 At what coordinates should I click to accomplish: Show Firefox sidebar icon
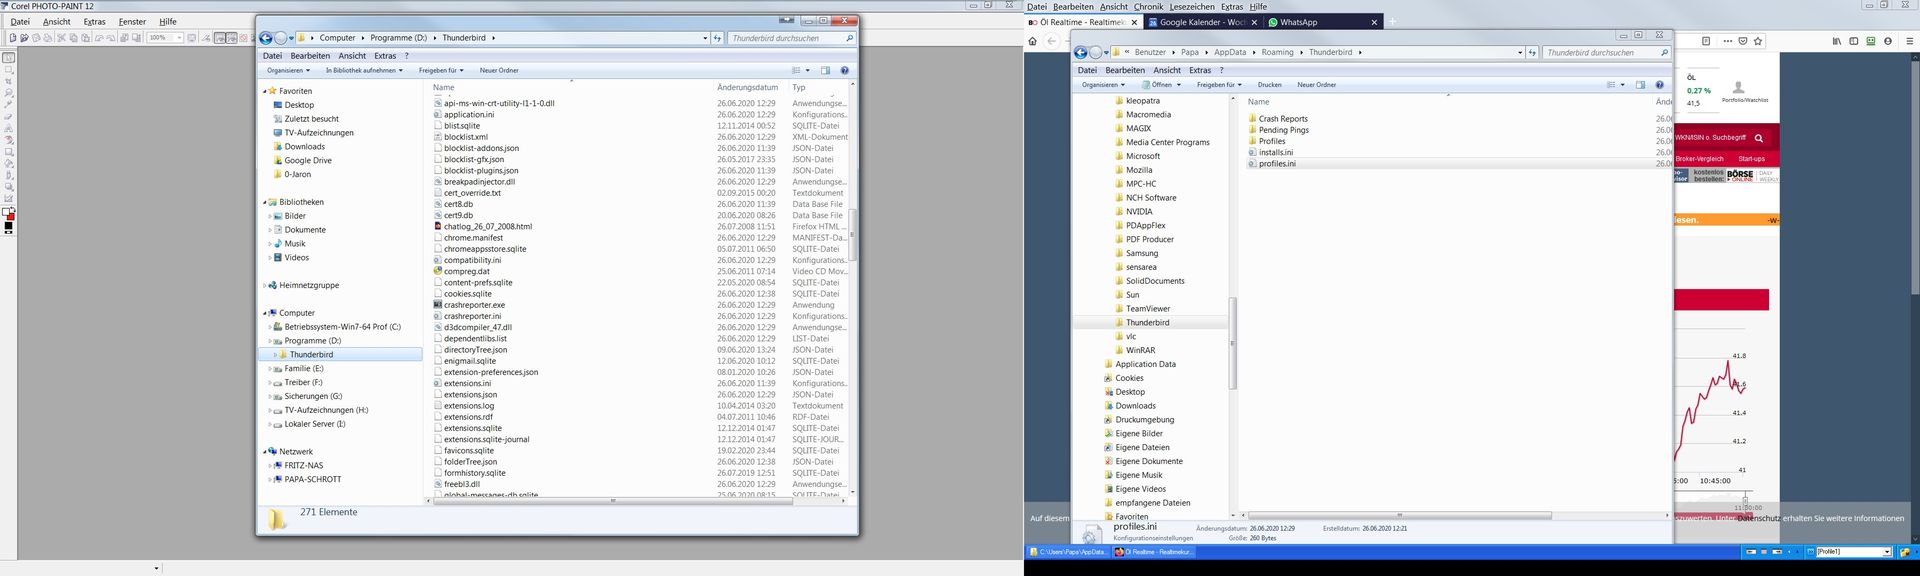(1854, 41)
